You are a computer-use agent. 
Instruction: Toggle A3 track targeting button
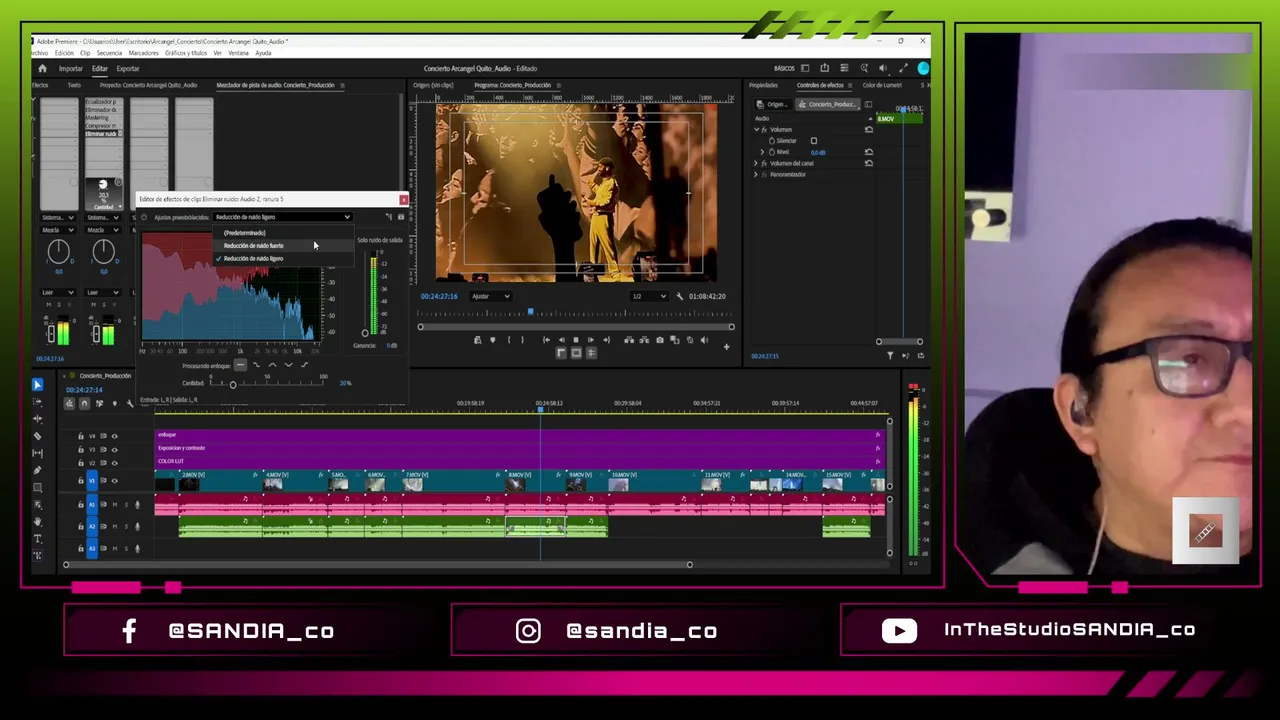pyautogui.click(x=92, y=548)
